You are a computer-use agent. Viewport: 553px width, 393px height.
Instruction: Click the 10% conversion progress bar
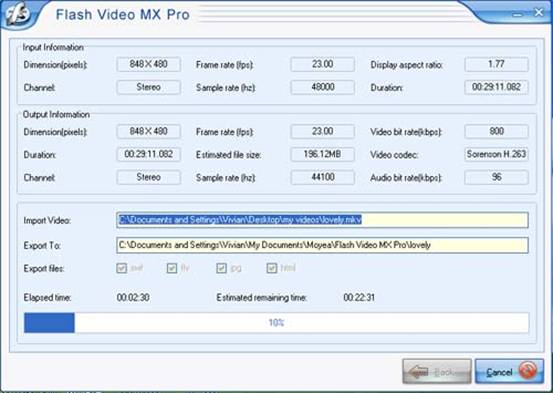[276, 322]
